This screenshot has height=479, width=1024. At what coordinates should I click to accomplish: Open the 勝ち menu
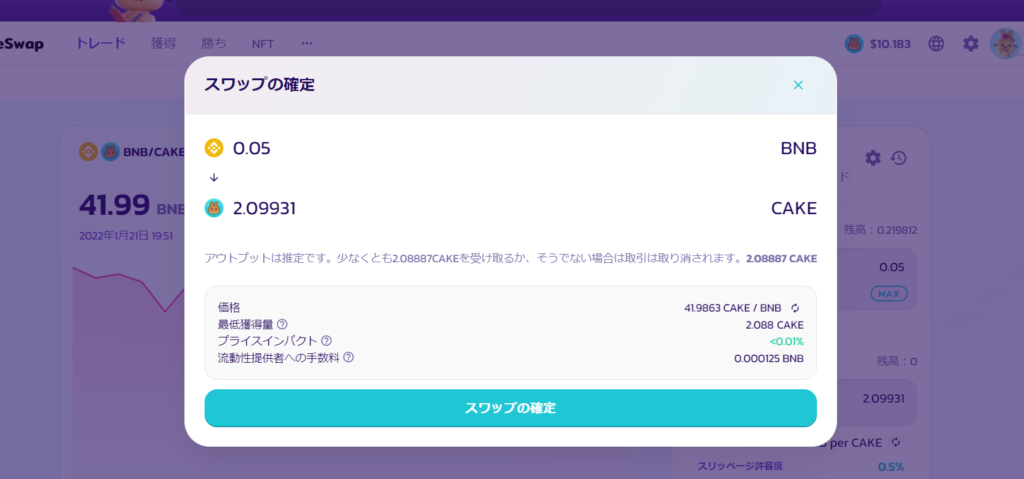click(214, 44)
